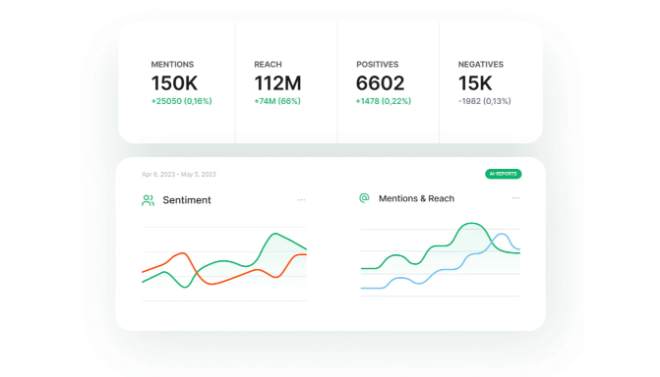Click the Sentiment people icon
The height and width of the screenshot is (377, 660).
[148, 200]
